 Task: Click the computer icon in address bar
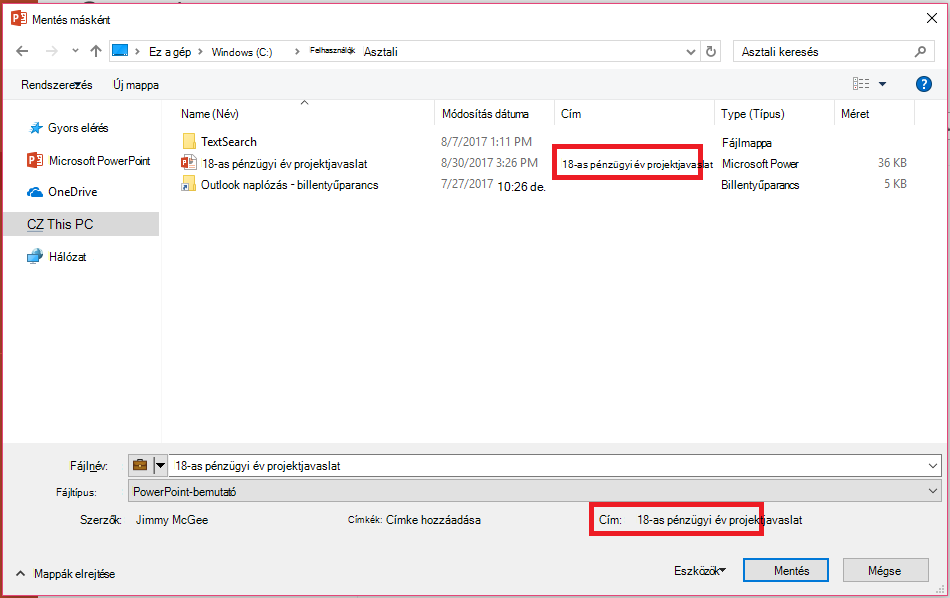point(120,51)
